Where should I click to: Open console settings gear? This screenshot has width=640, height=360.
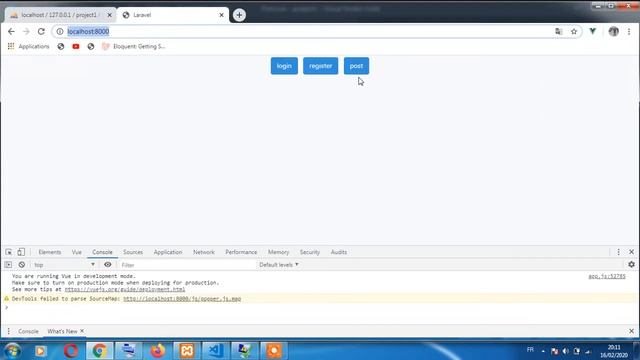pyautogui.click(x=631, y=265)
